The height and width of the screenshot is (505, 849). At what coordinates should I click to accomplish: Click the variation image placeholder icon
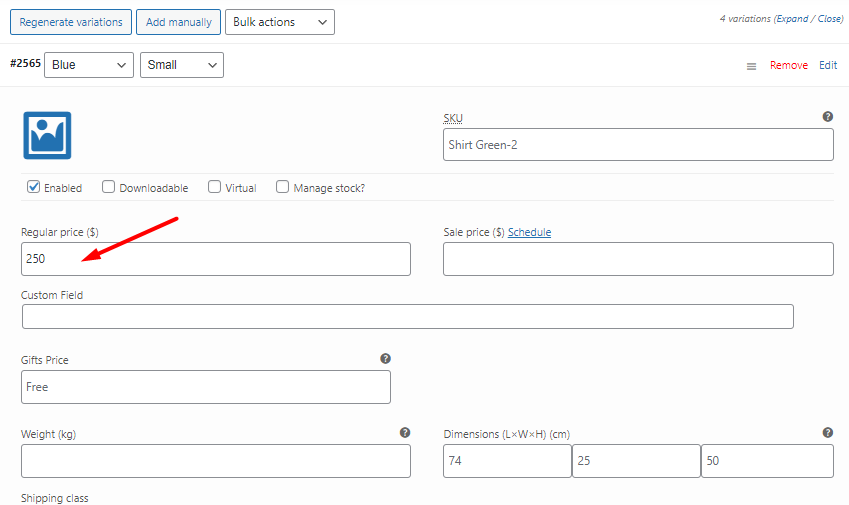(x=47, y=135)
